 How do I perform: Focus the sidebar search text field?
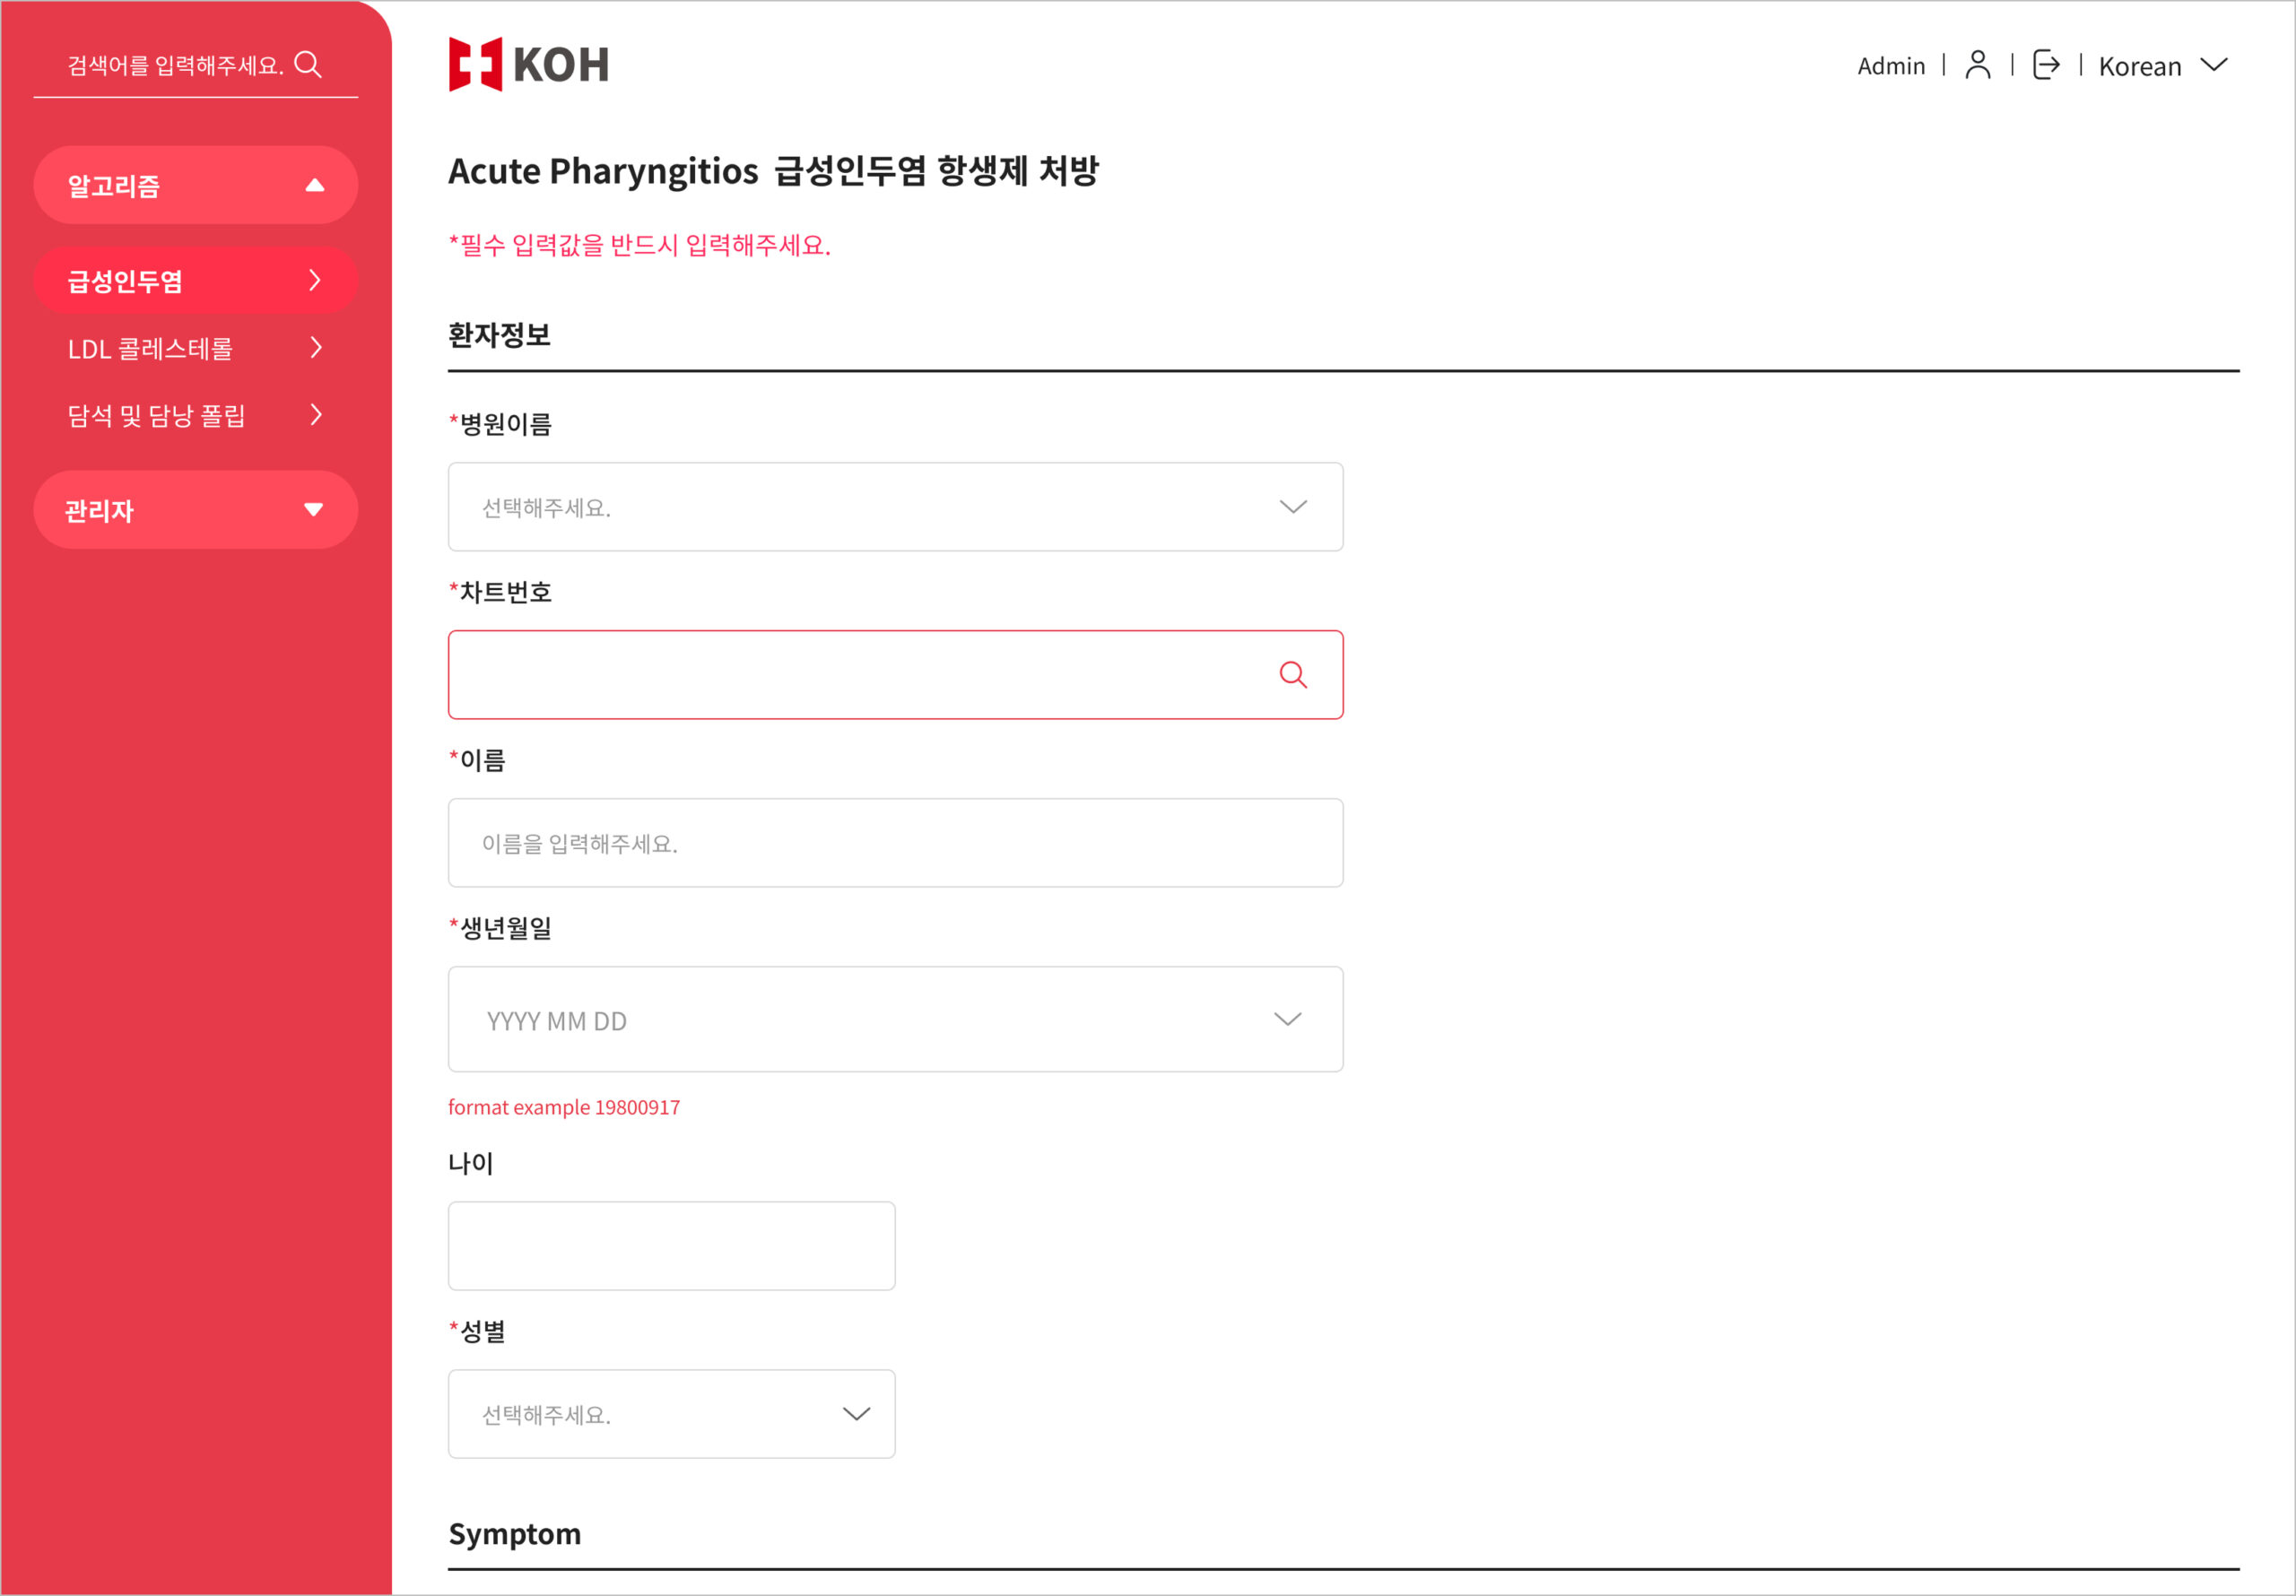(x=175, y=66)
